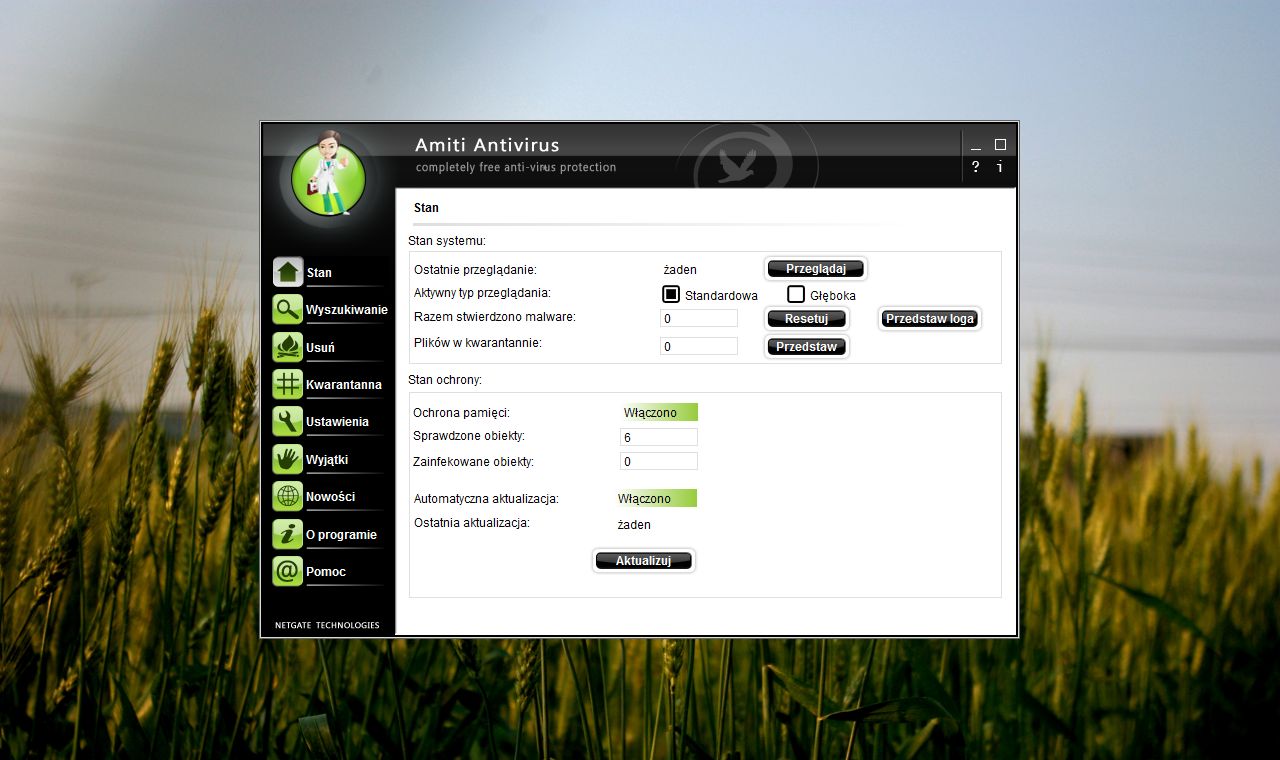Go to O programie menu label

pyautogui.click(x=341, y=535)
